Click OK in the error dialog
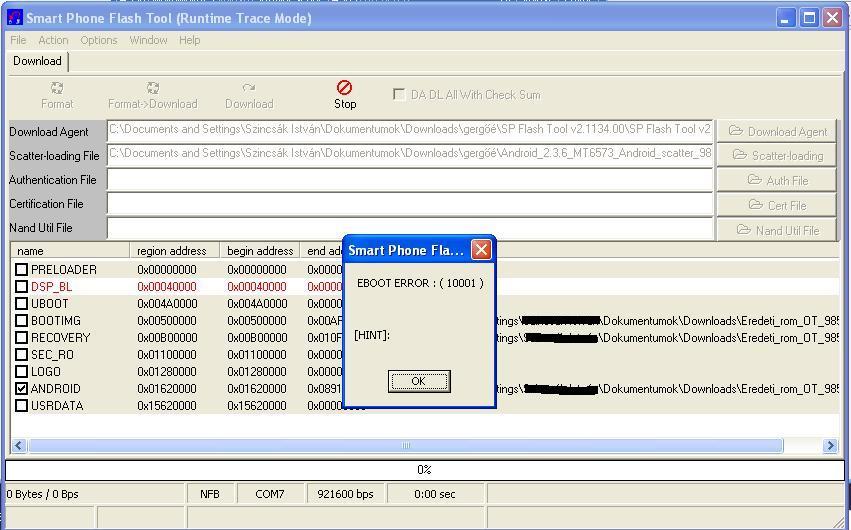Screen dimensions: 851x530 coord(419,381)
